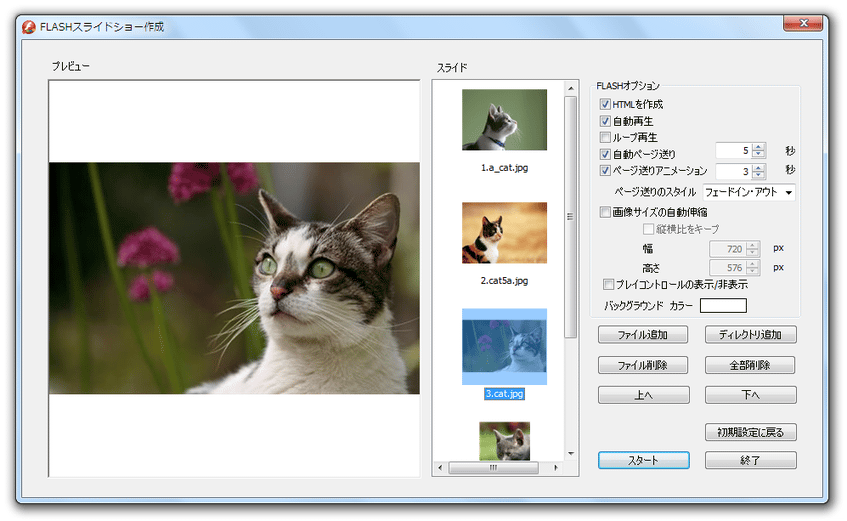Enable 画像サイズの自動伸縮 checkbox
Viewport: 847px width, 521px height.
tap(605, 212)
